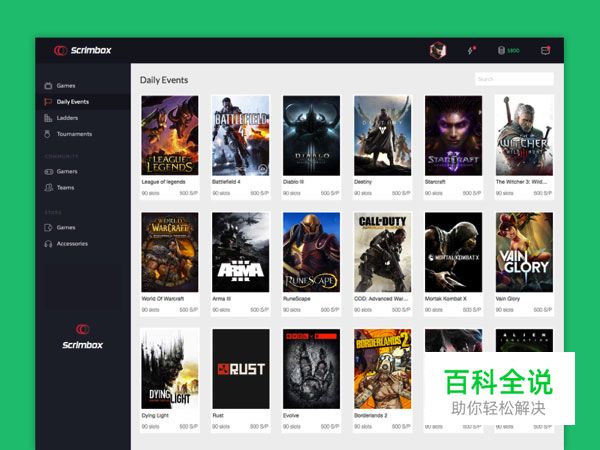Click the 'Starcraft' title text
This screenshot has height=450, width=600.
(x=435, y=182)
